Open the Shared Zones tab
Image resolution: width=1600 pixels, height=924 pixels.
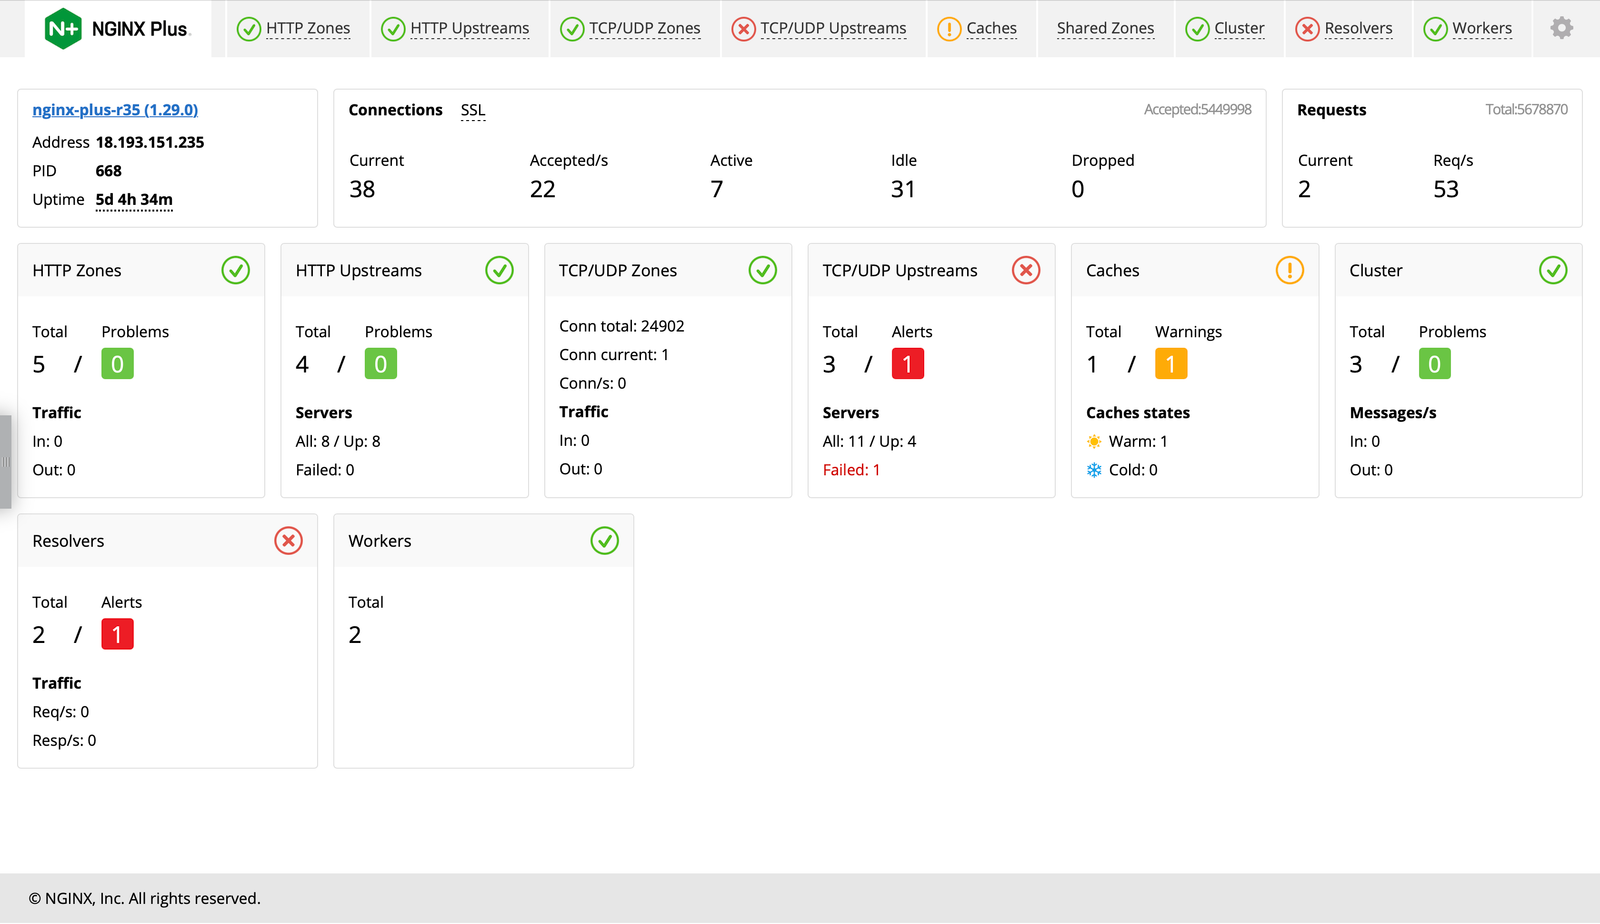pos(1105,28)
